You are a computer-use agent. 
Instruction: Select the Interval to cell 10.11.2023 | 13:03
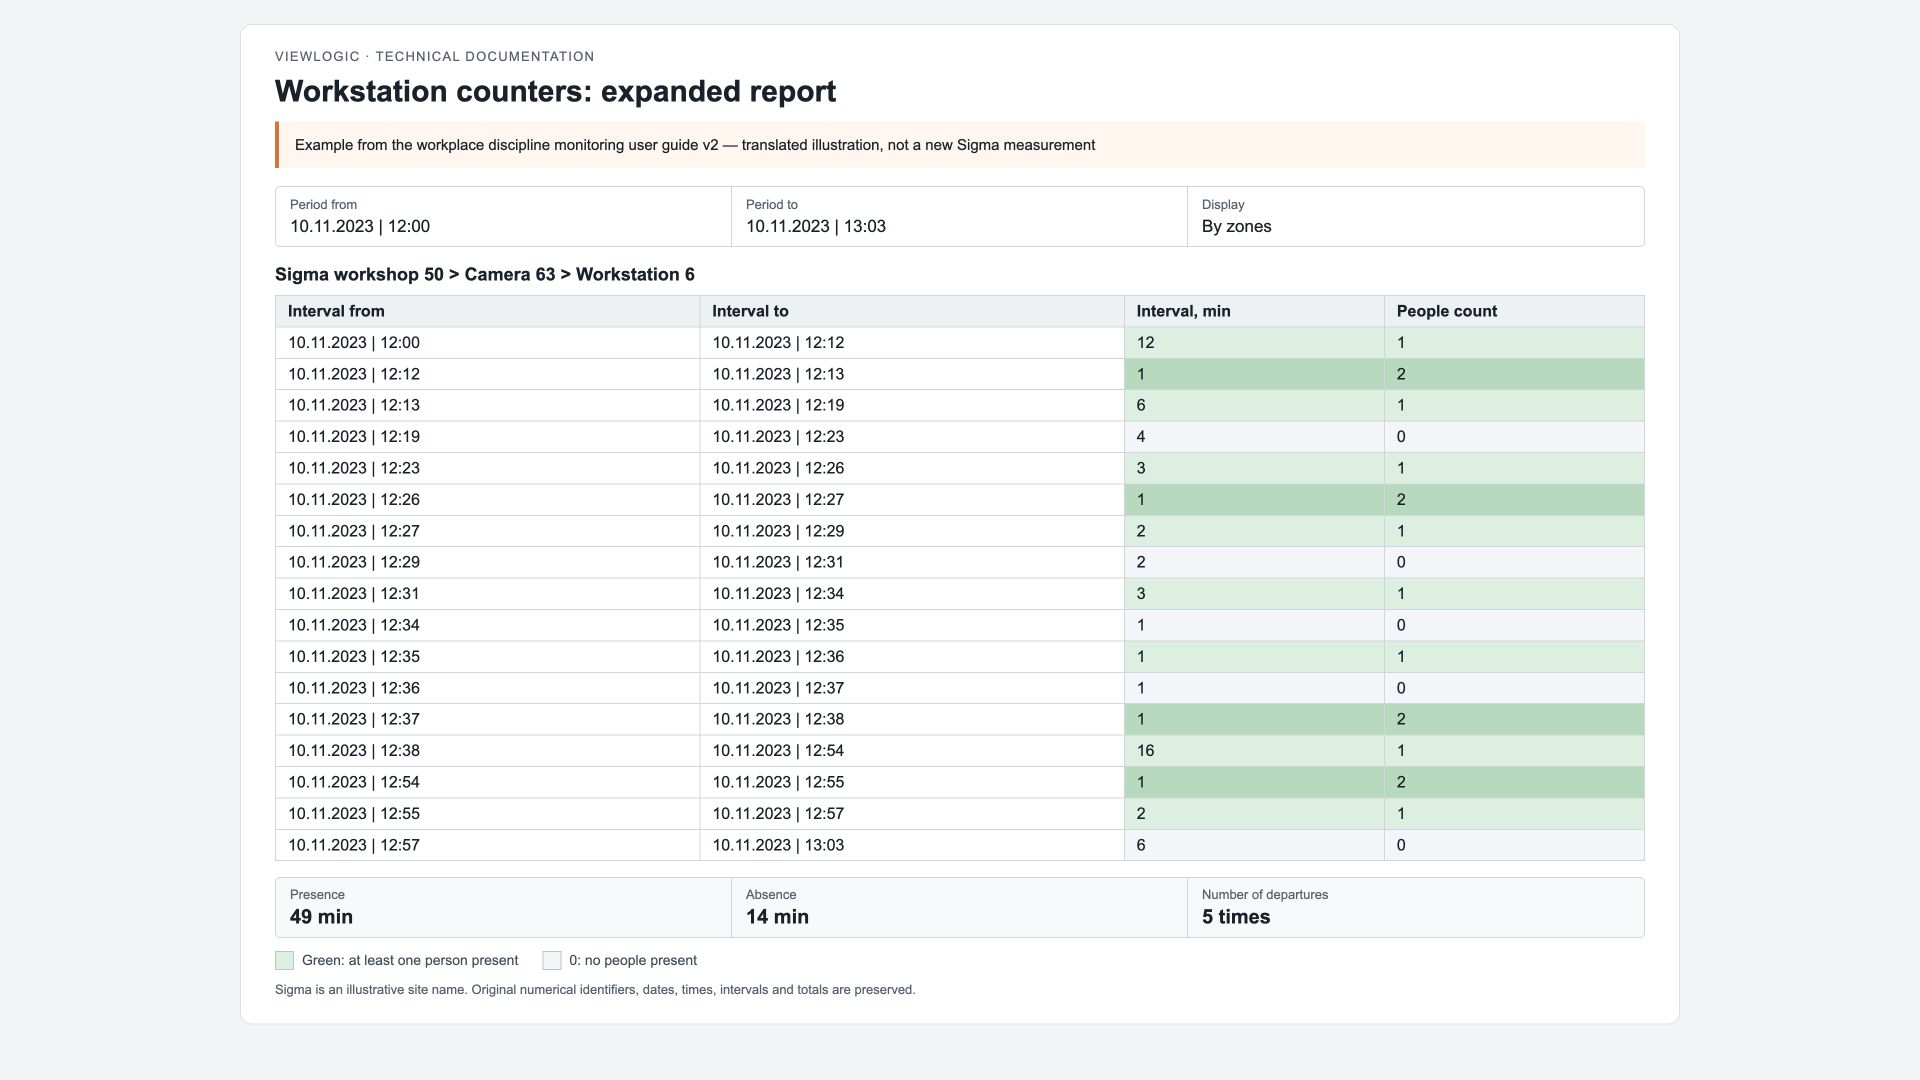pyautogui.click(x=912, y=845)
